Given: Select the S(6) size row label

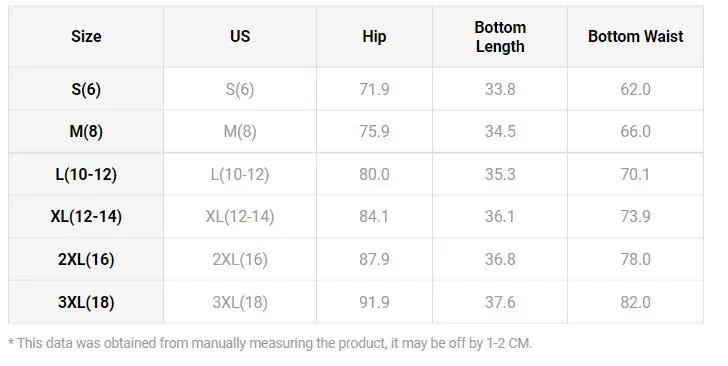Looking at the screenshot, I should pos(86,89).
